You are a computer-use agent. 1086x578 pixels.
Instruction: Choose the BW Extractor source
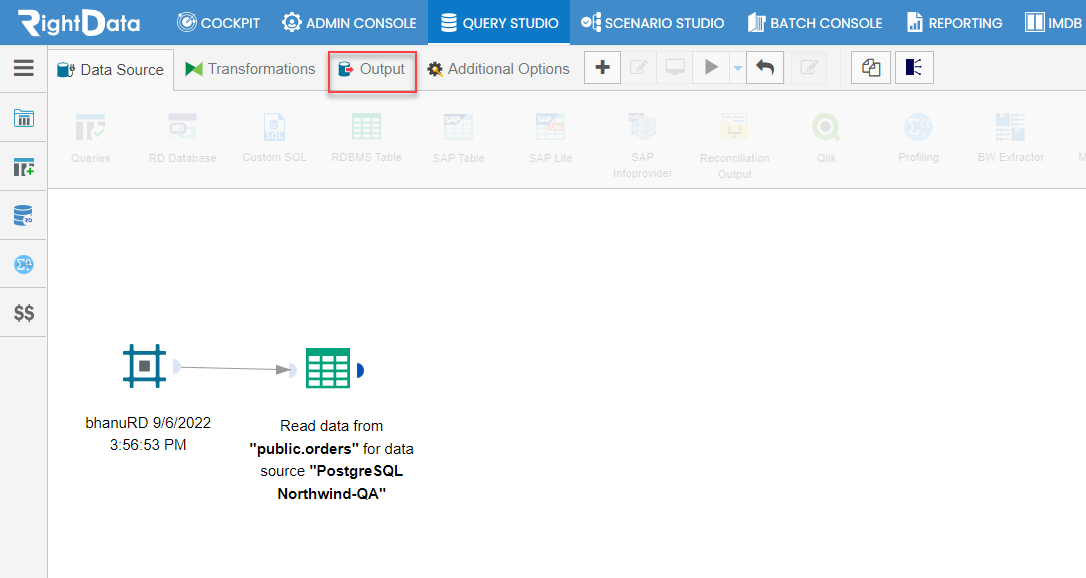tap(1011, 138)
